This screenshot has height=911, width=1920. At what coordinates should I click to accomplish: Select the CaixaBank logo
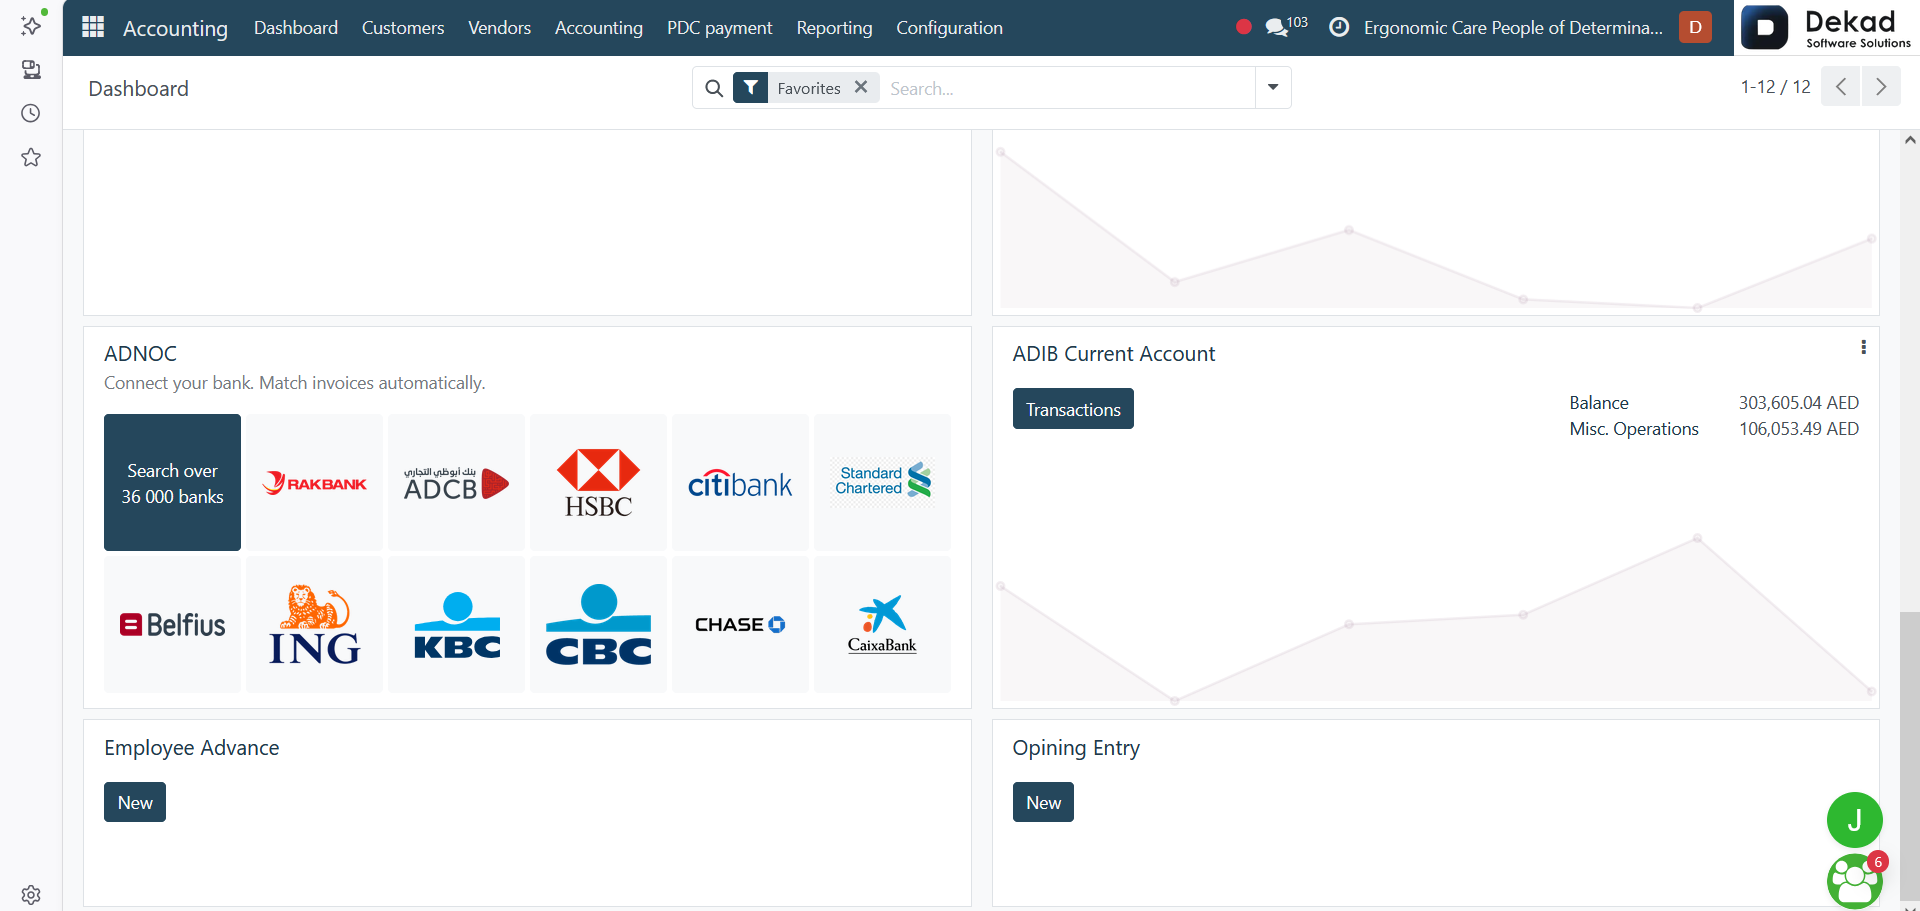pos(882,624)
